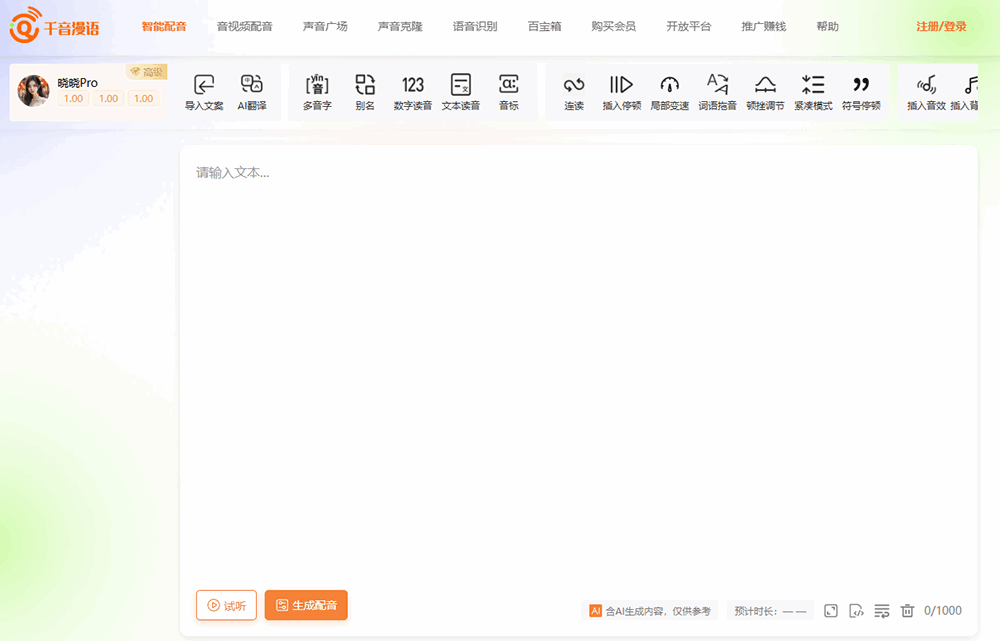Apply the 连读 liaison tool
Screen dimensions: 1000x641
point(574,92)
